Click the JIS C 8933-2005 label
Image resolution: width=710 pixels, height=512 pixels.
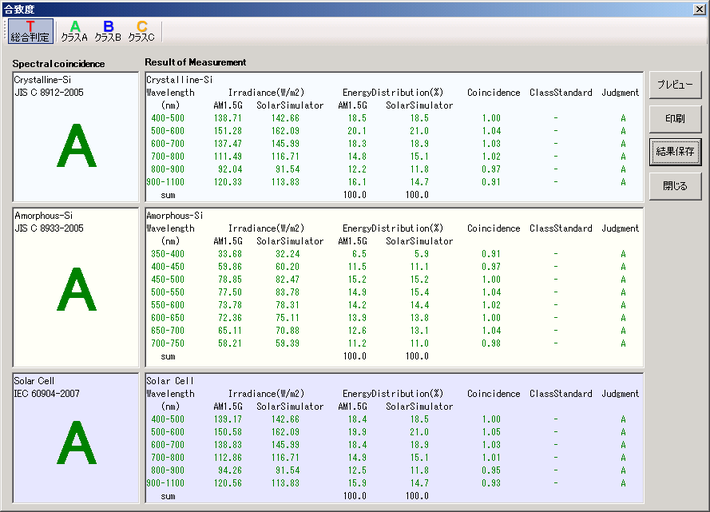click(x=49, y=228)
